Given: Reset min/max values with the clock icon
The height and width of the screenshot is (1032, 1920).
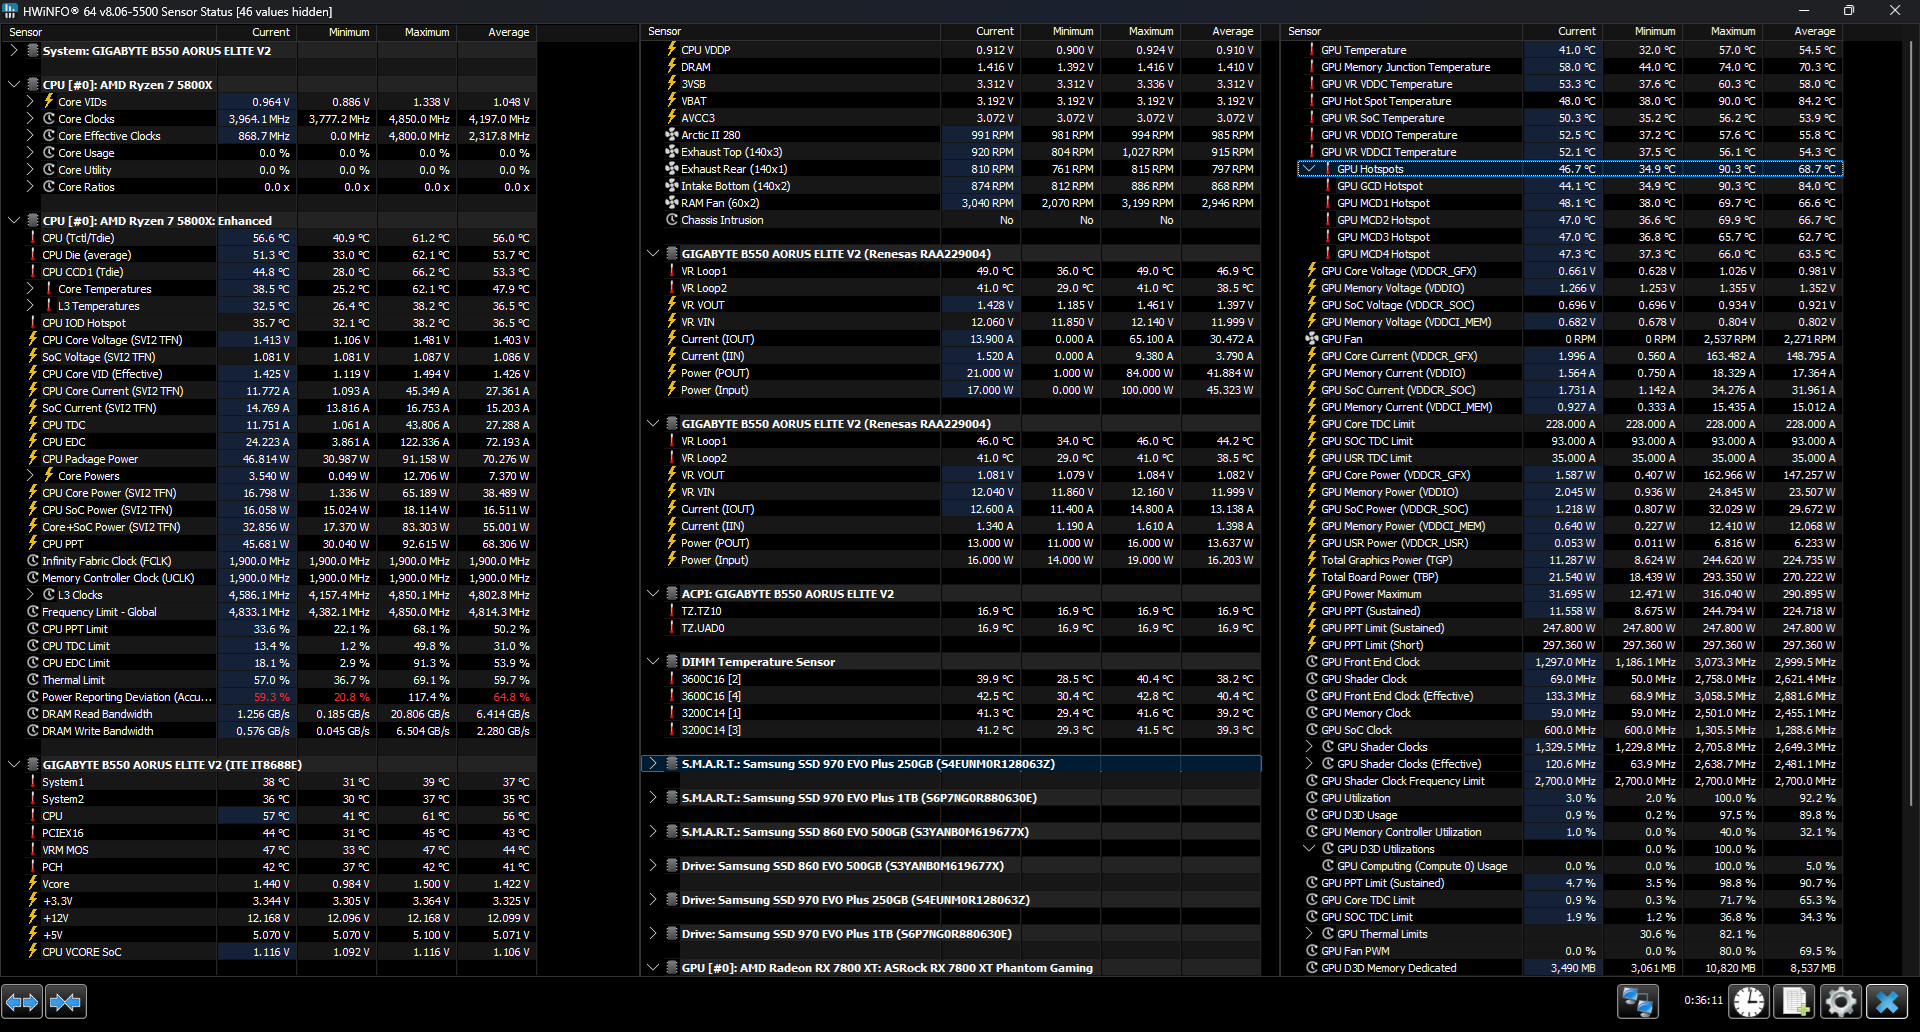Looking at the screenshot, I should pos(1749,1001).
